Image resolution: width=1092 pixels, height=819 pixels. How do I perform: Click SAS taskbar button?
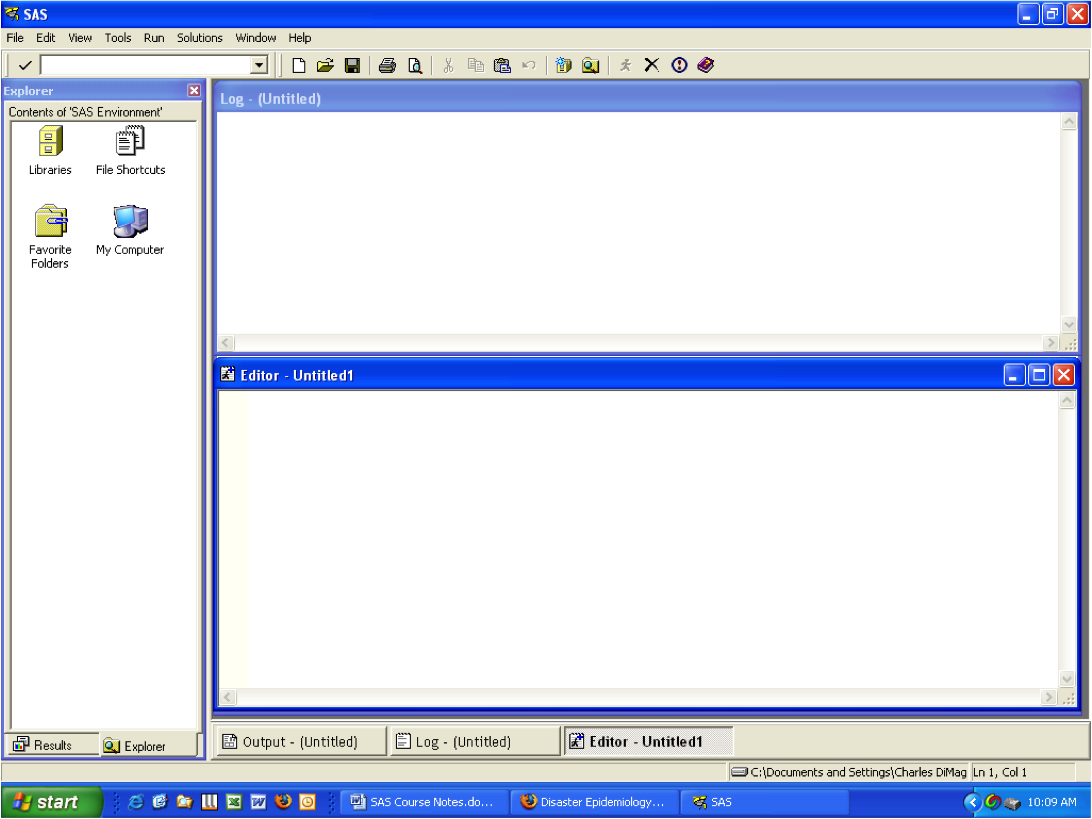coord(764,802)
